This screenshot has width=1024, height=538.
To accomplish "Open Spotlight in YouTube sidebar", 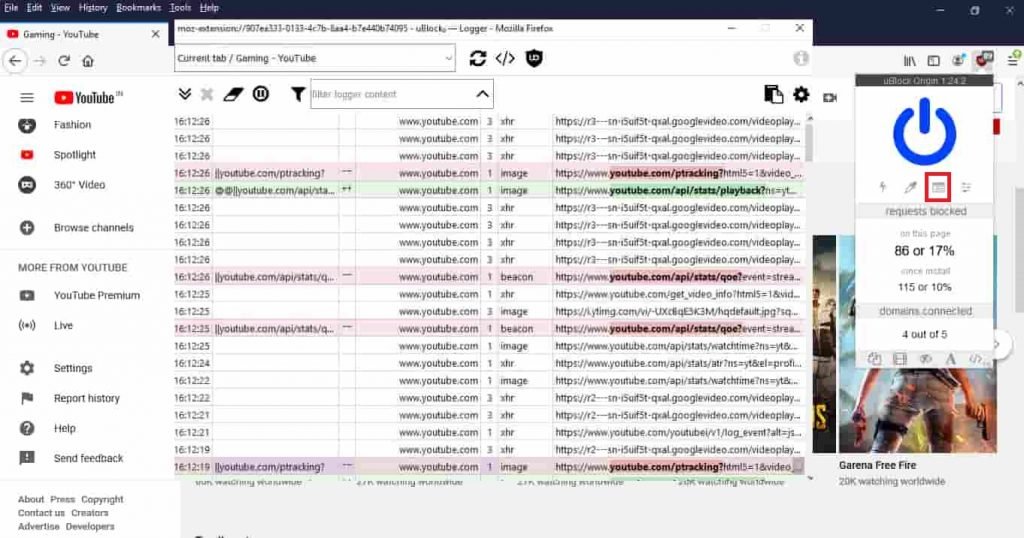I will pyautogui.click(x=74, y=155).
